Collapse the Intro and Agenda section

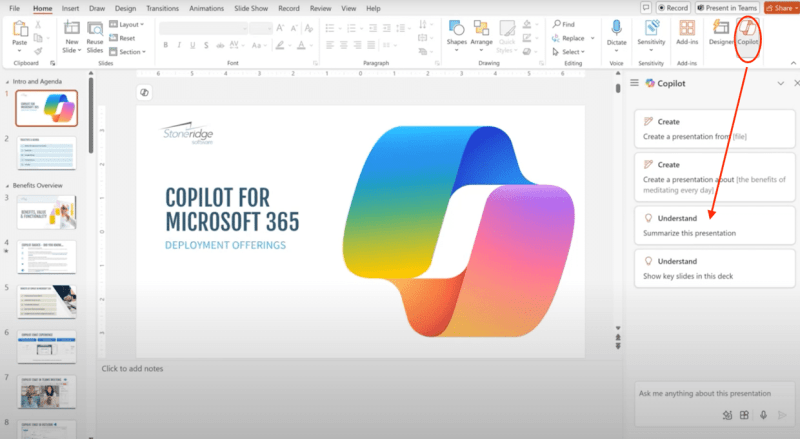click(x=7, y=82)
